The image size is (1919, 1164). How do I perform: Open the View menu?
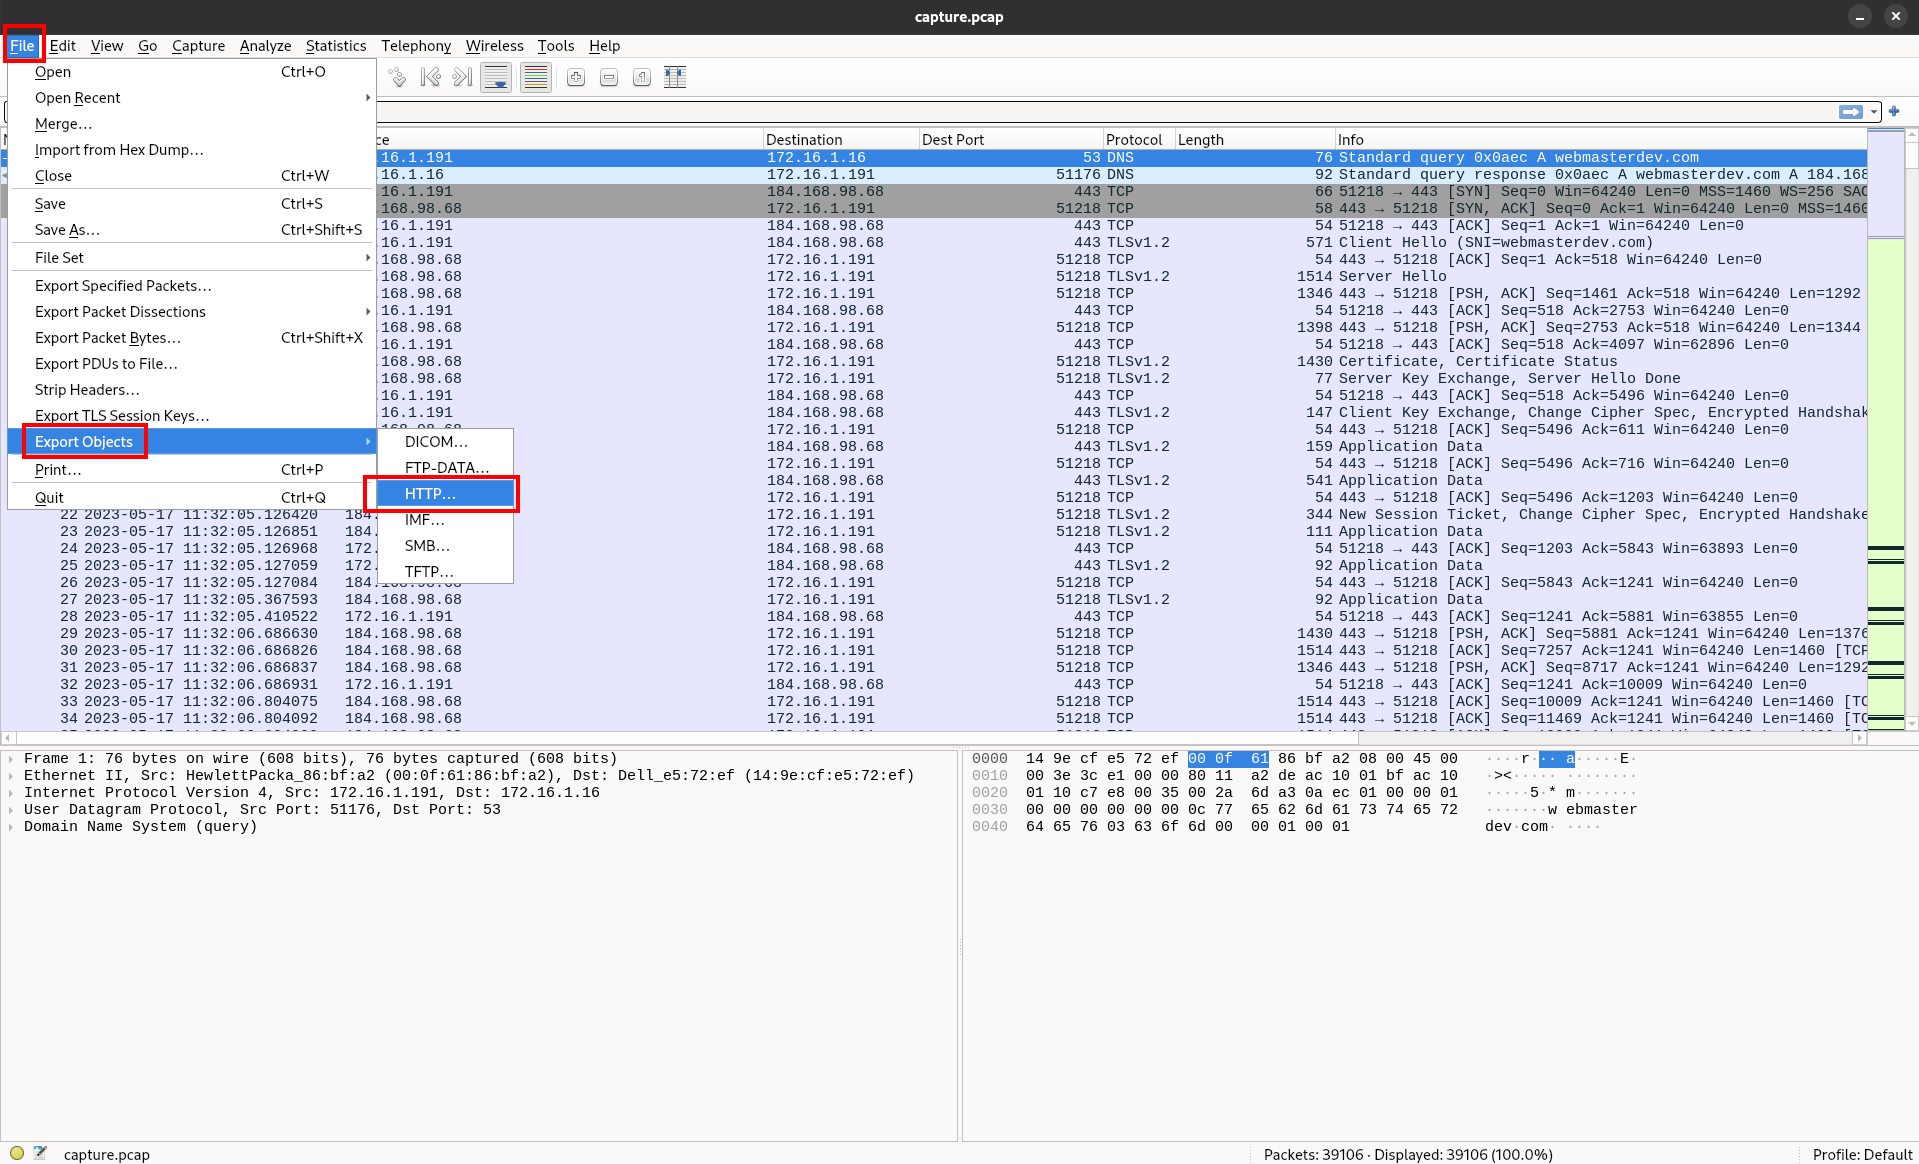click(x=107, y=45)
